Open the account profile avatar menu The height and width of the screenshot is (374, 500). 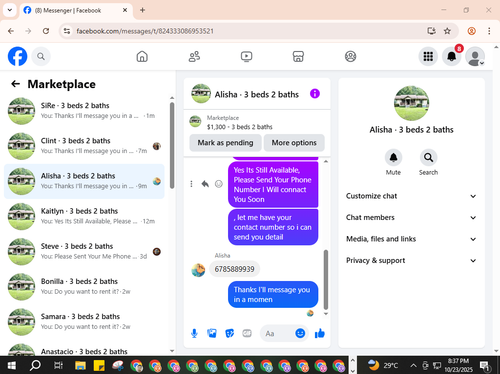coord(475,56)
